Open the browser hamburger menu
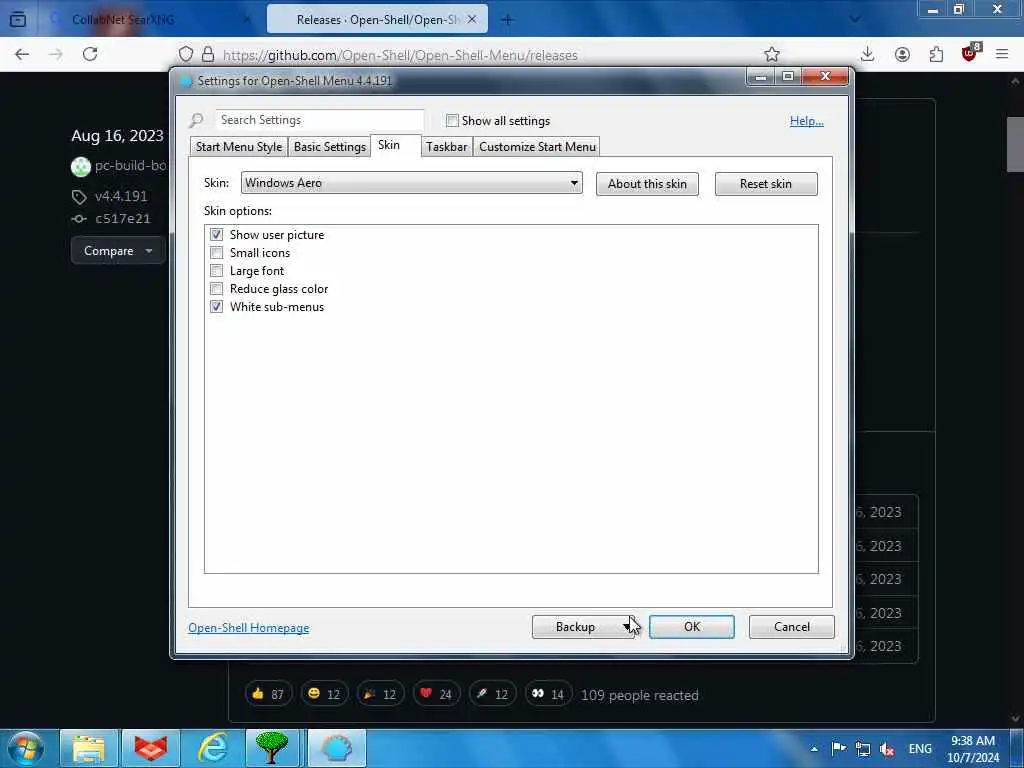 1002,54
